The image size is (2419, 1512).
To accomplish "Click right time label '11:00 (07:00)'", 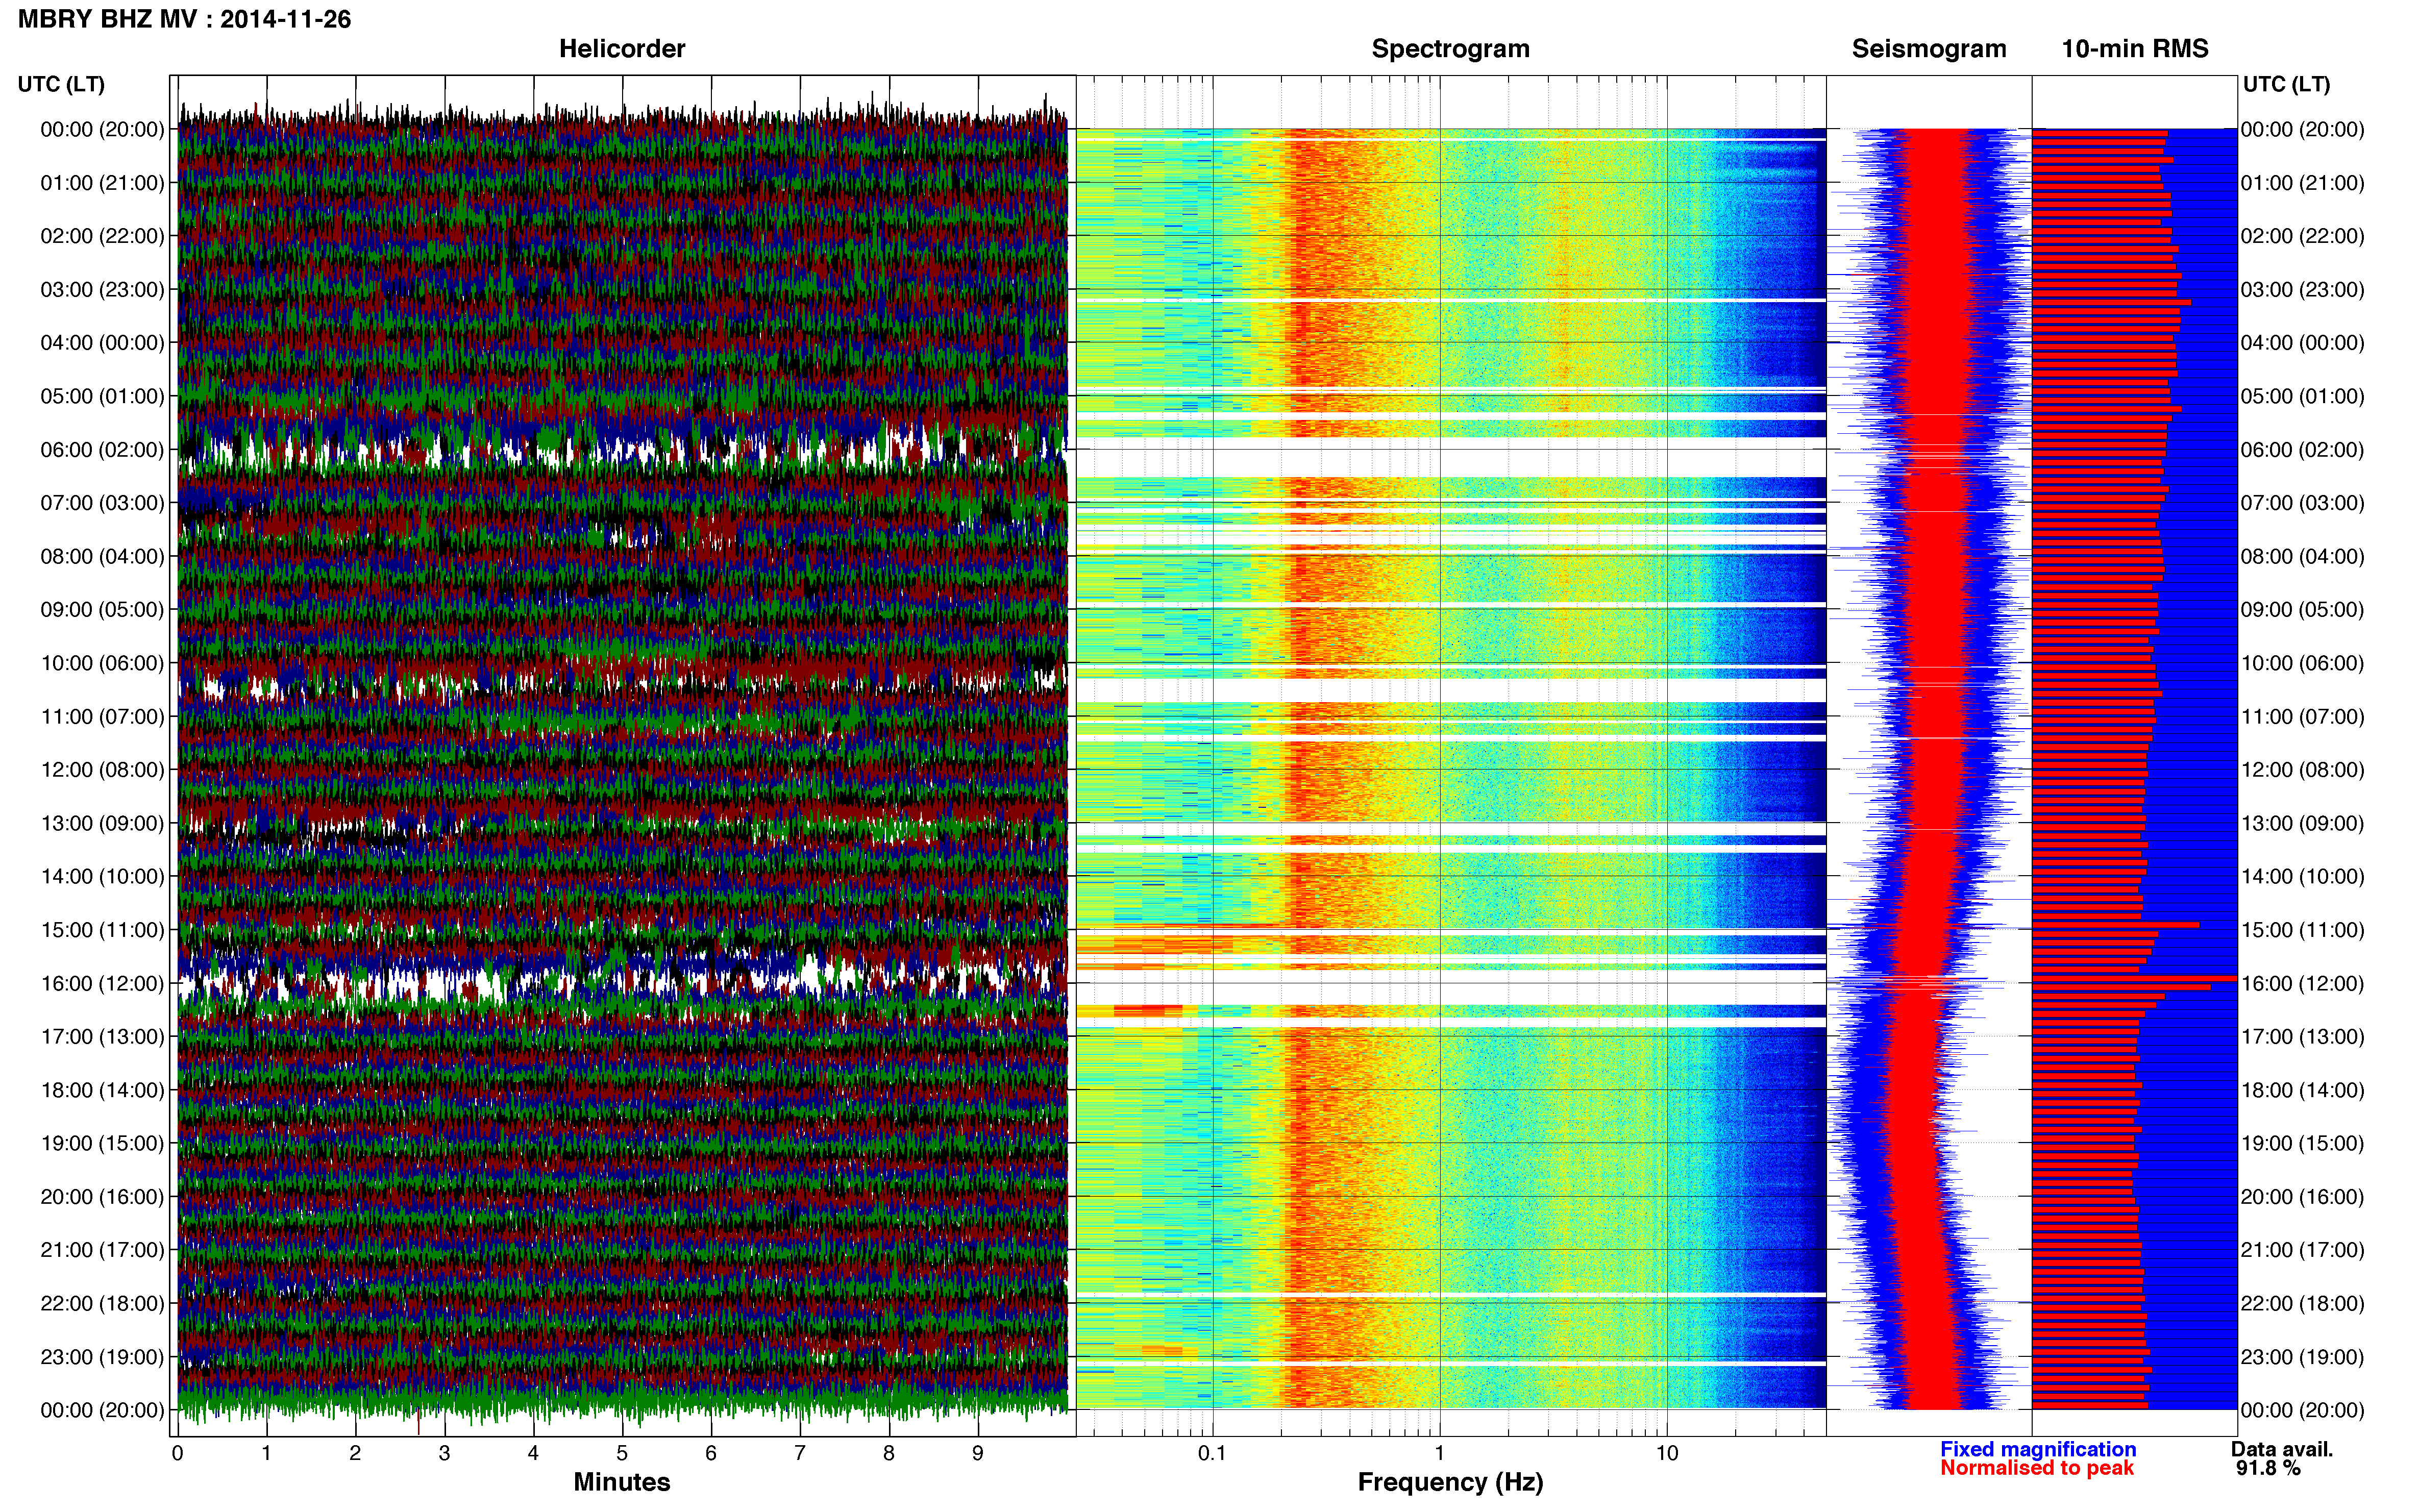I will point(2302,717).
